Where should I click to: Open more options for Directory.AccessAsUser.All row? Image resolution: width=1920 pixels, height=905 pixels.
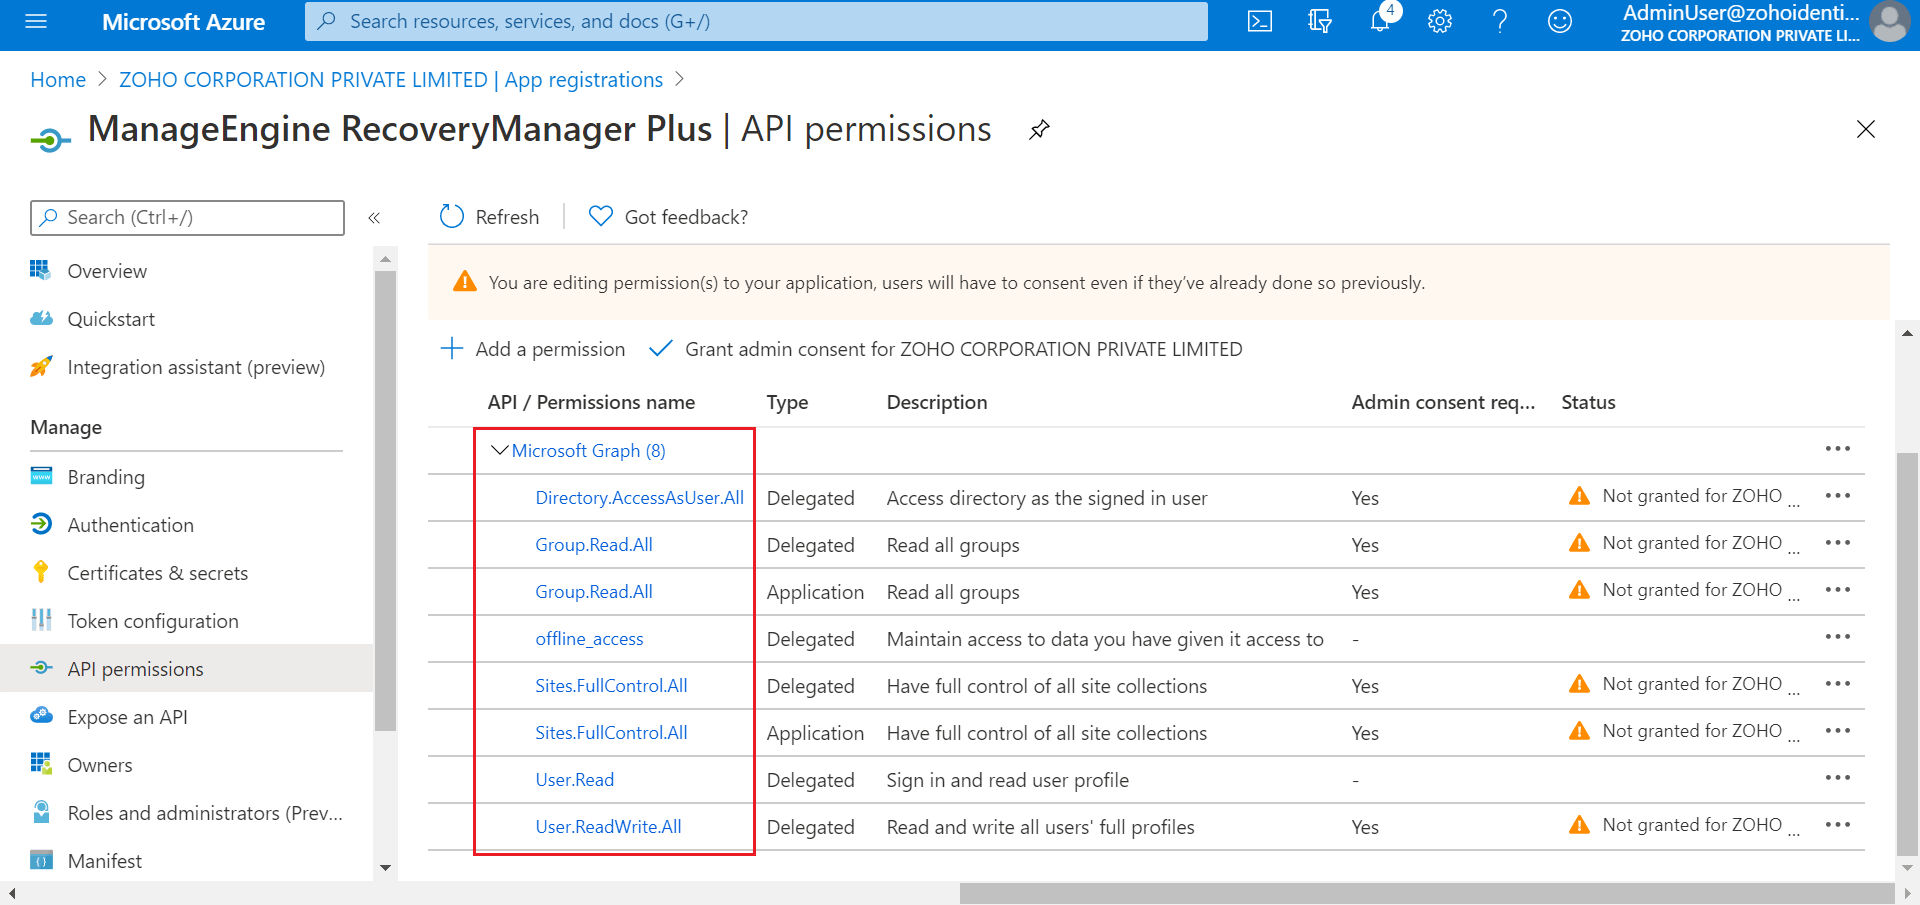(1837, 496)
